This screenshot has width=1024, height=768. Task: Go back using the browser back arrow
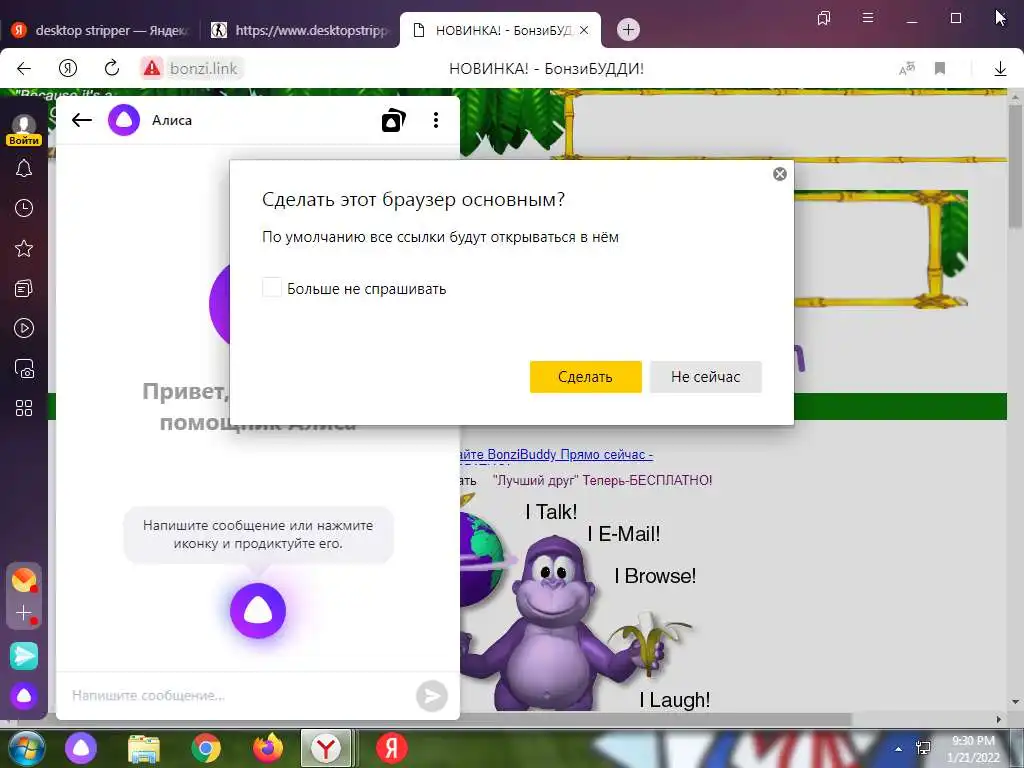24,69
